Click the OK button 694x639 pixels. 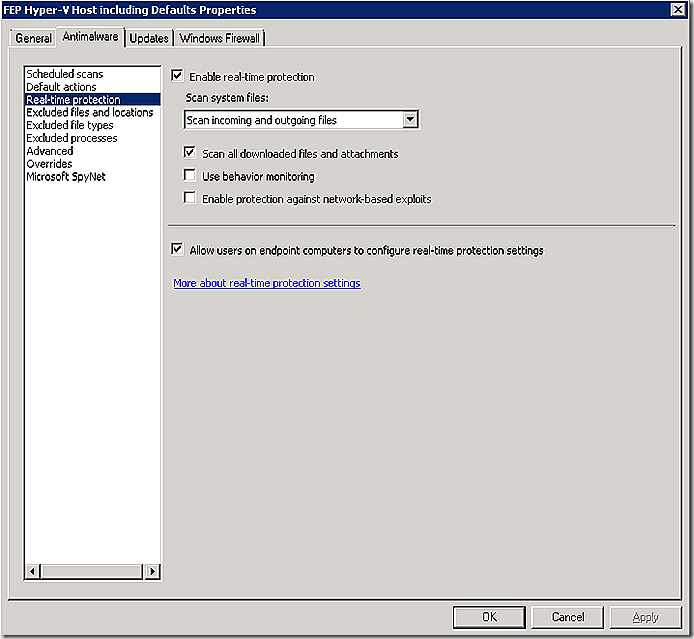pos(489,617)
